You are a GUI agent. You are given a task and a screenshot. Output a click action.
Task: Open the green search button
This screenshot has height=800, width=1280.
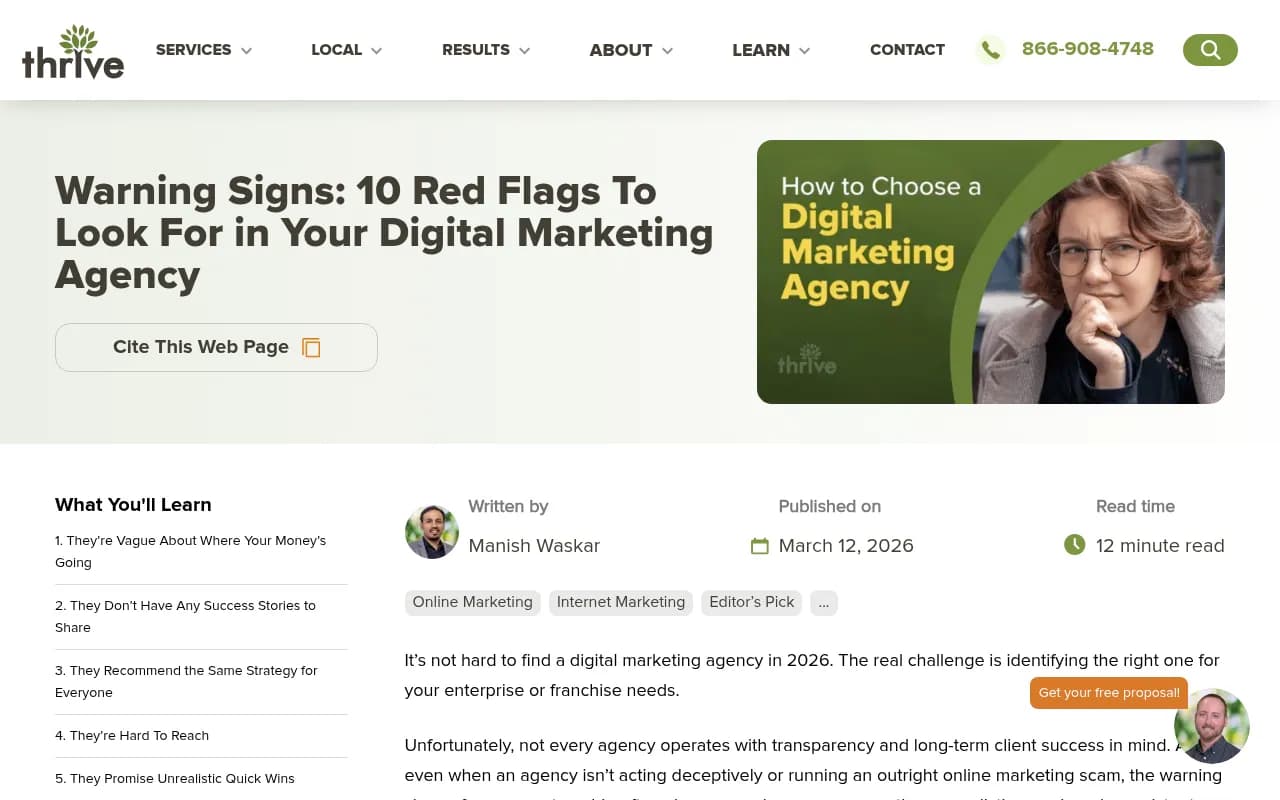(x=1210, y=50)
